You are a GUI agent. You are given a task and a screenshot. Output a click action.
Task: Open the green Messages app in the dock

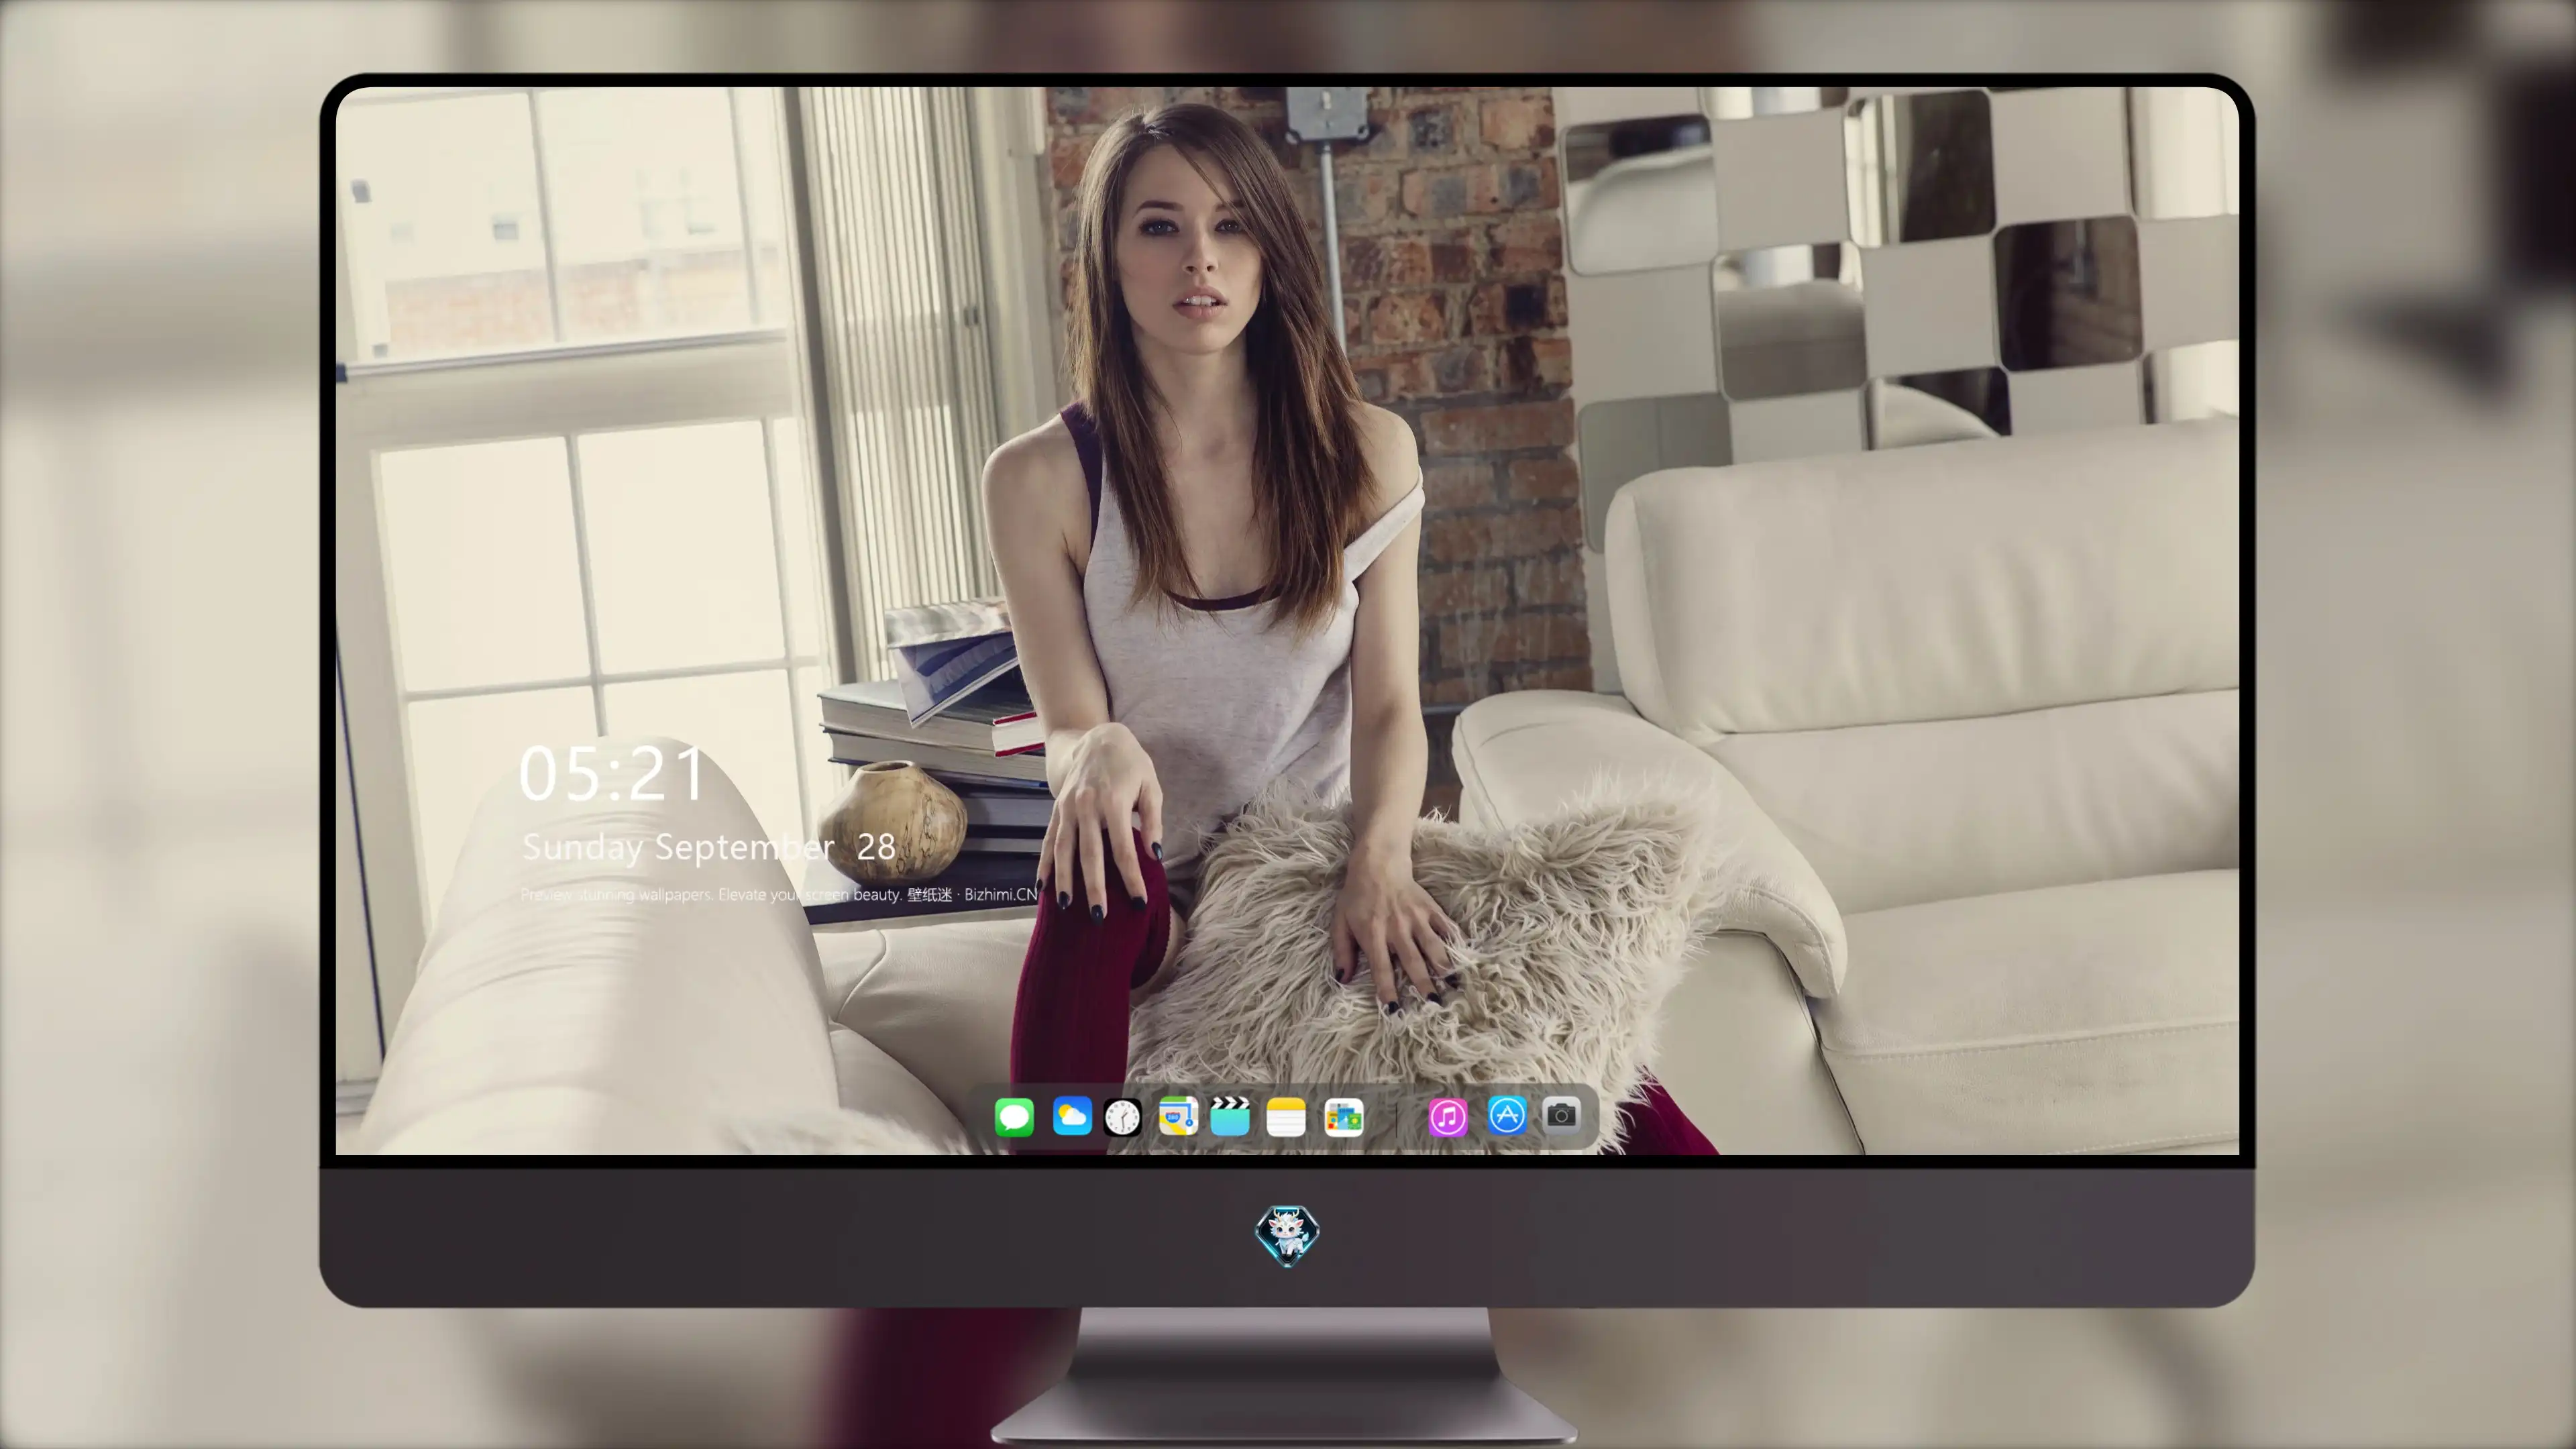[1014, 1117]
